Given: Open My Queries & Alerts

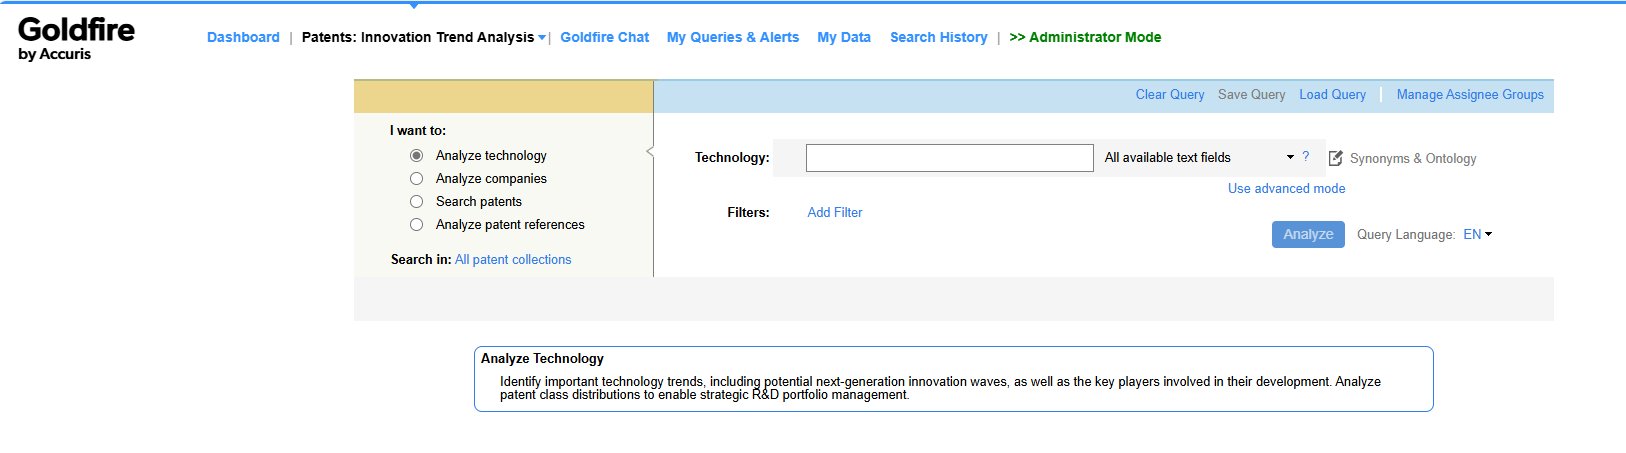Looking at the screenshot, I should [732, 38].
